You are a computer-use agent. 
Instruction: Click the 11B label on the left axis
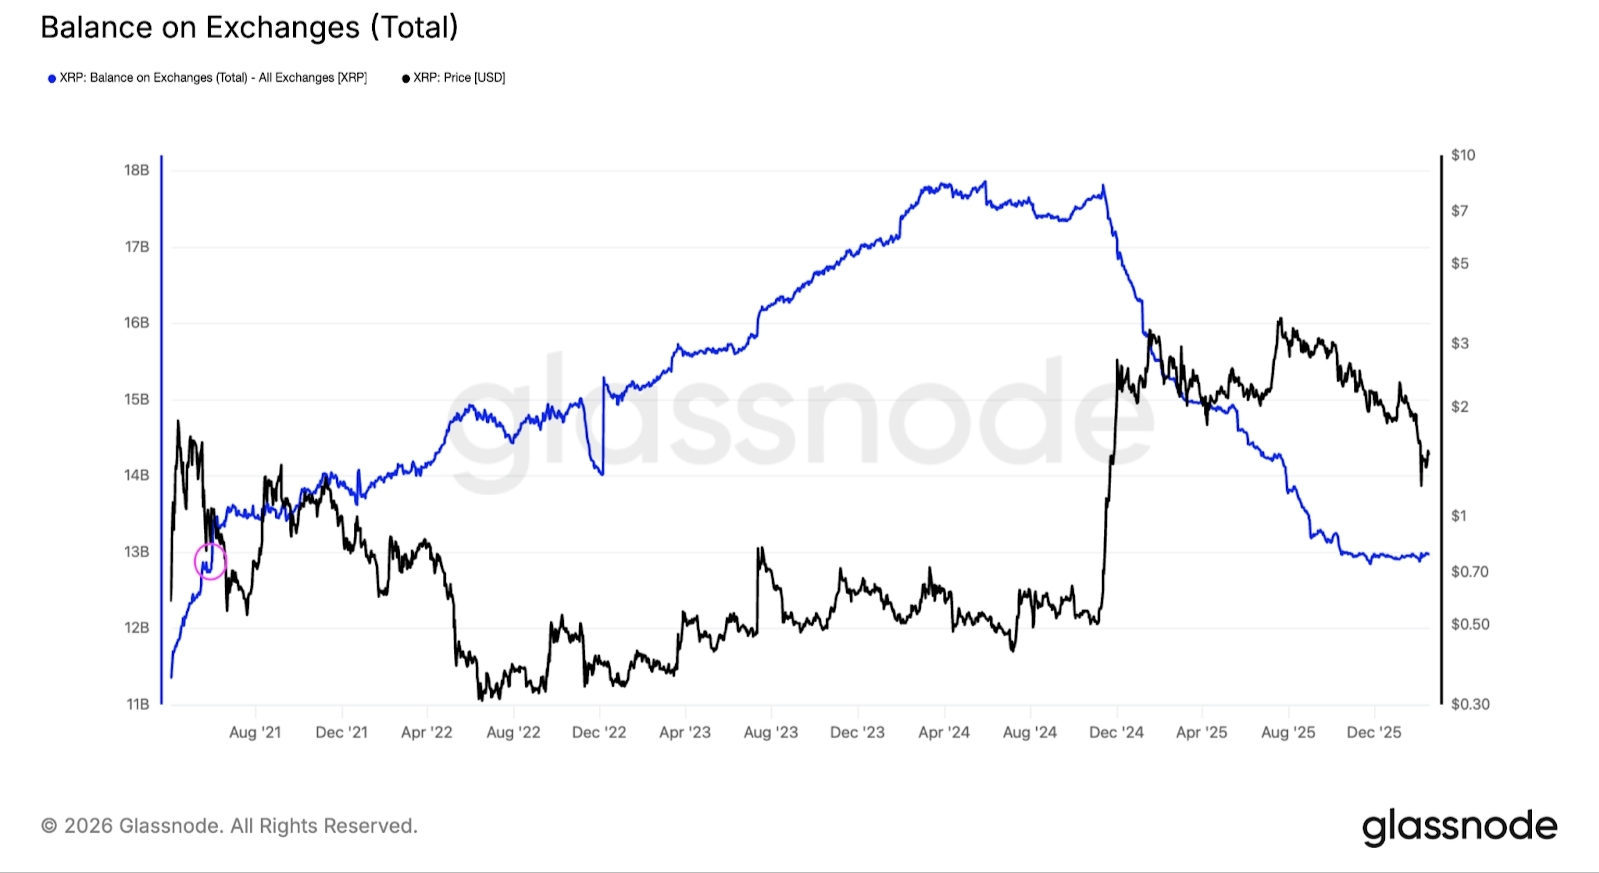(137, 704)
